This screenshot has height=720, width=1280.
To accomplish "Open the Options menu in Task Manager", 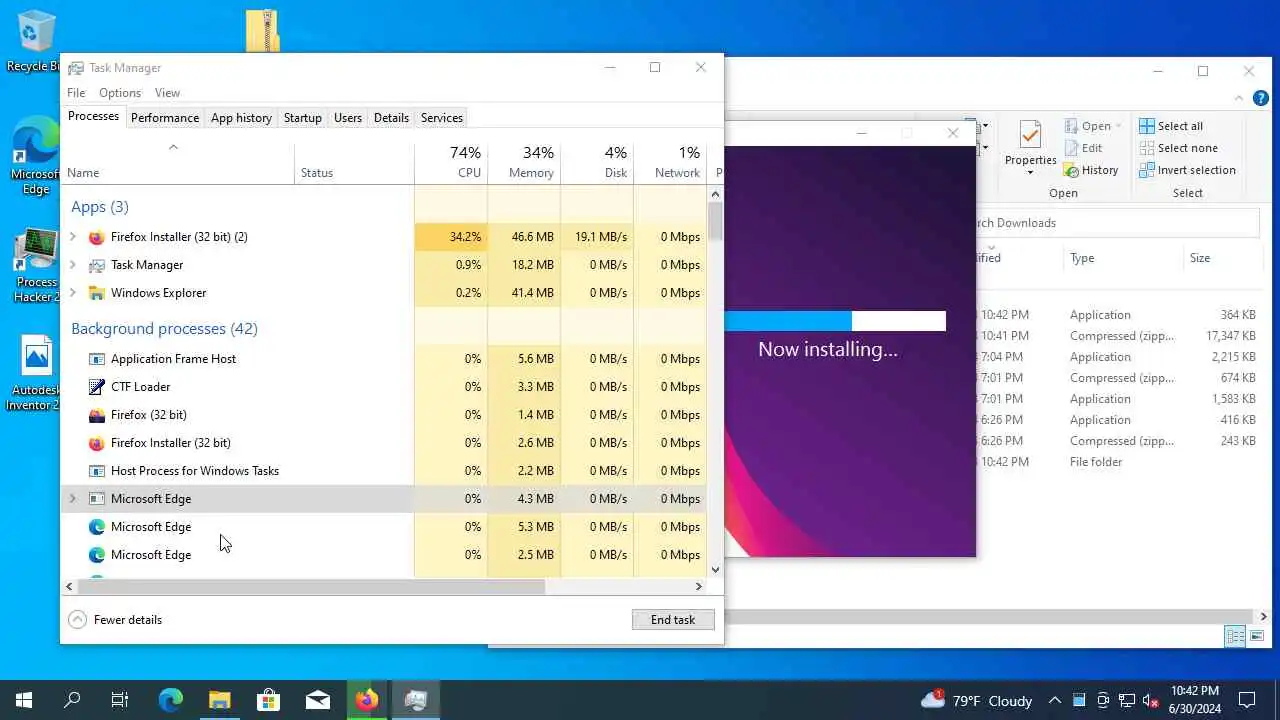I will click(119, 93).
